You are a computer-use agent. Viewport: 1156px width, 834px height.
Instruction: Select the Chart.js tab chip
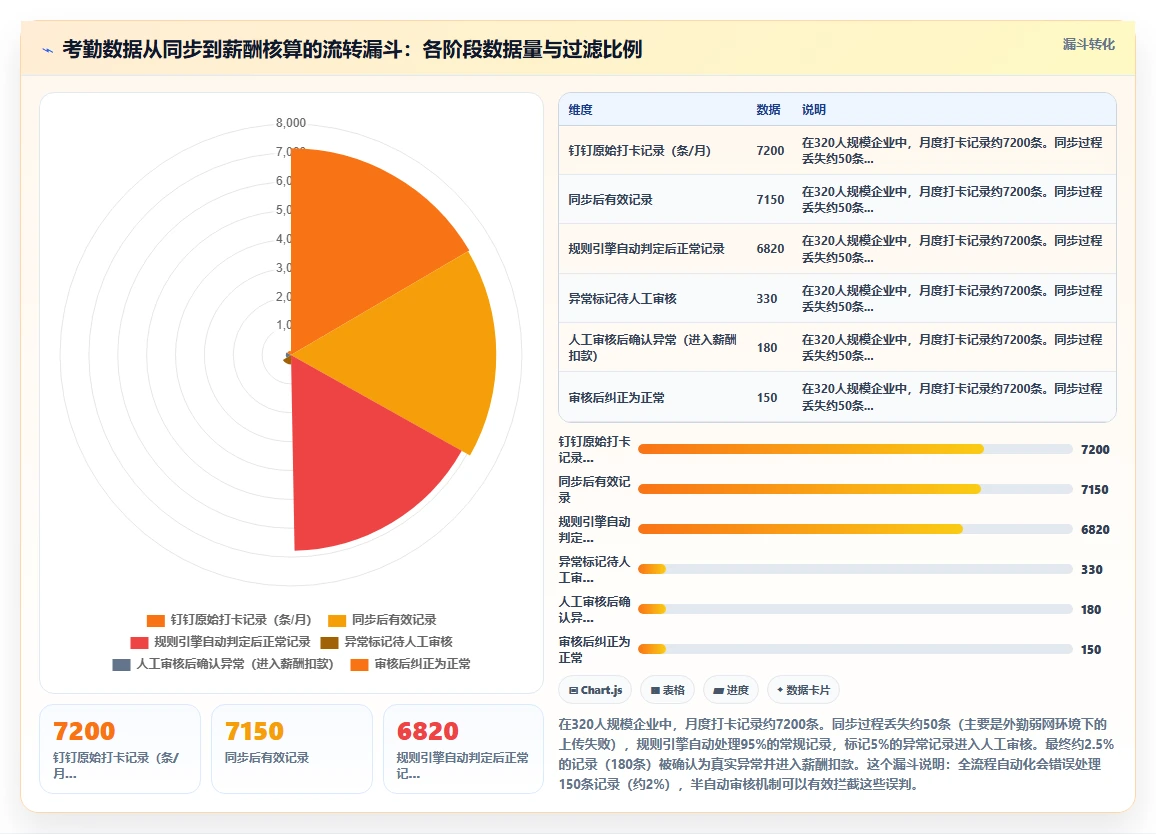(595, 690)
